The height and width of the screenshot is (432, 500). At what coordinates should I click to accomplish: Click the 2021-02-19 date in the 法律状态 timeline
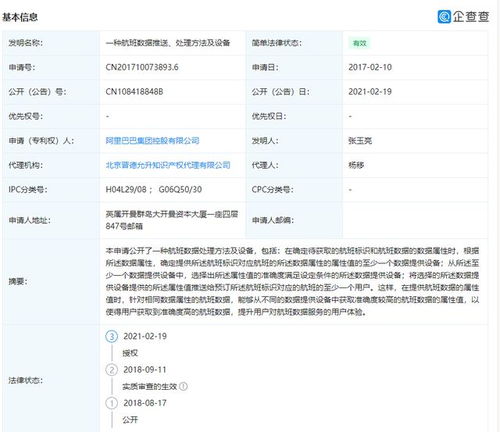[x=145, y=336]
